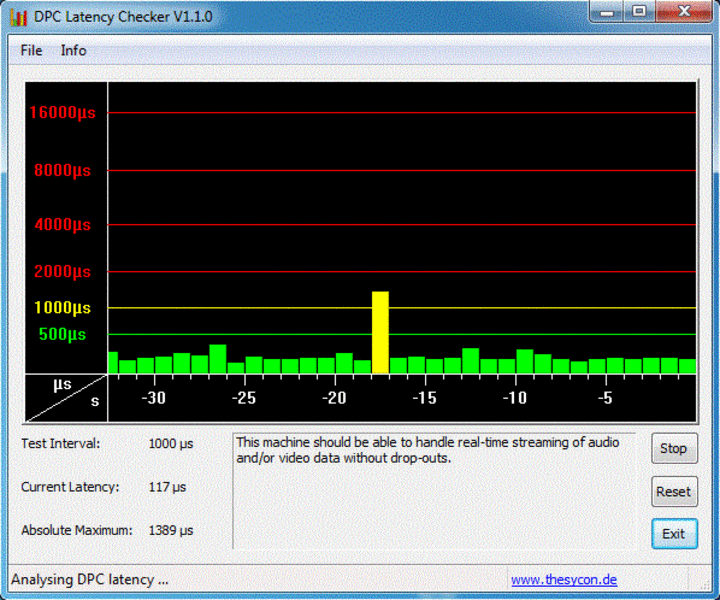Click the Current Latency label
Screen dimensions: 720x600
pos(70,487)
